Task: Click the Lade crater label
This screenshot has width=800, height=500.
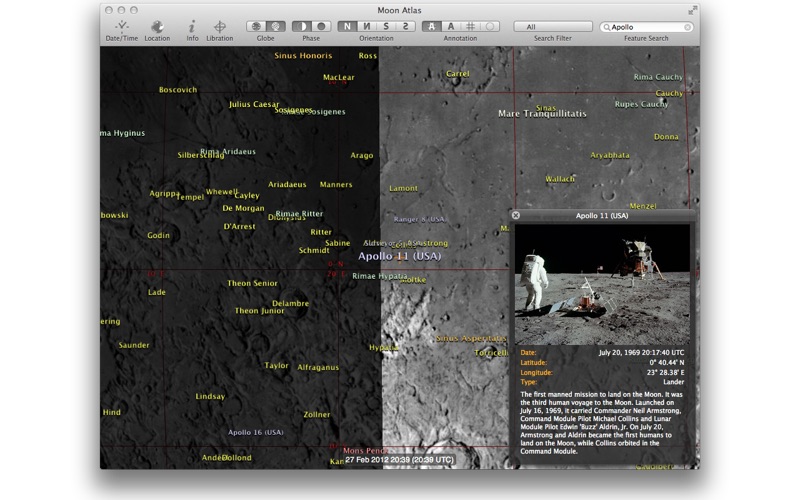Action: pyautogui.click(x=157, y=292)
